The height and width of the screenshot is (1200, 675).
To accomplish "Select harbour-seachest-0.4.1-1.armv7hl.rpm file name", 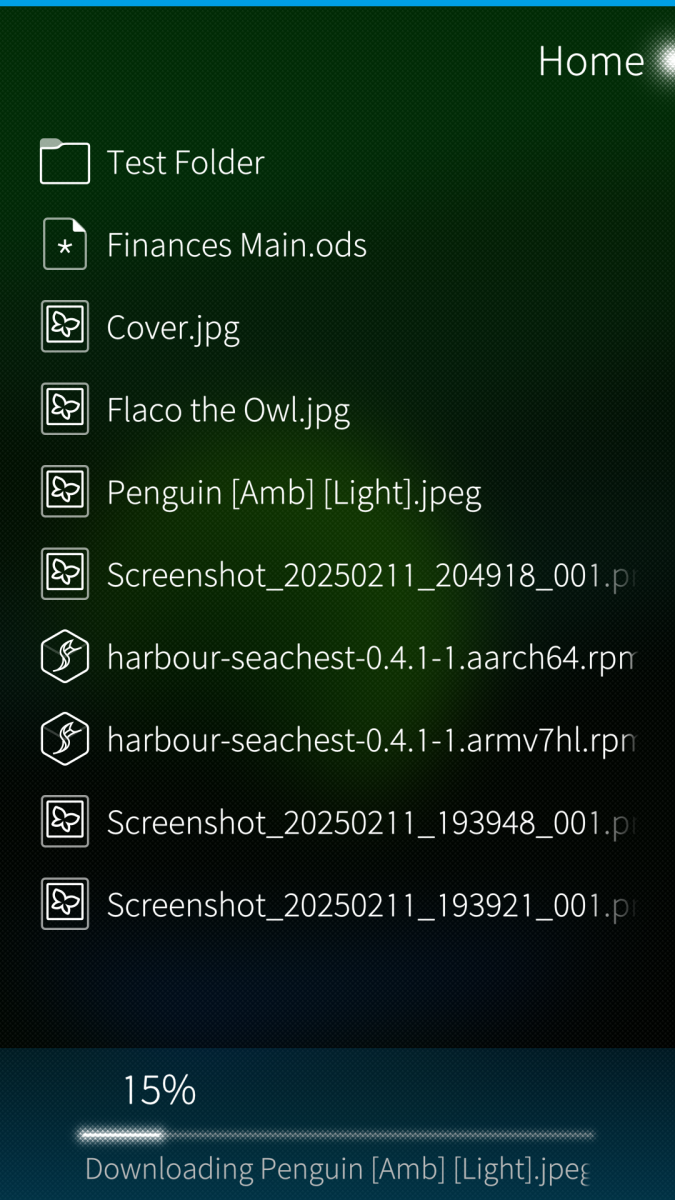I will pyautogui.click(x=371, y=739).
